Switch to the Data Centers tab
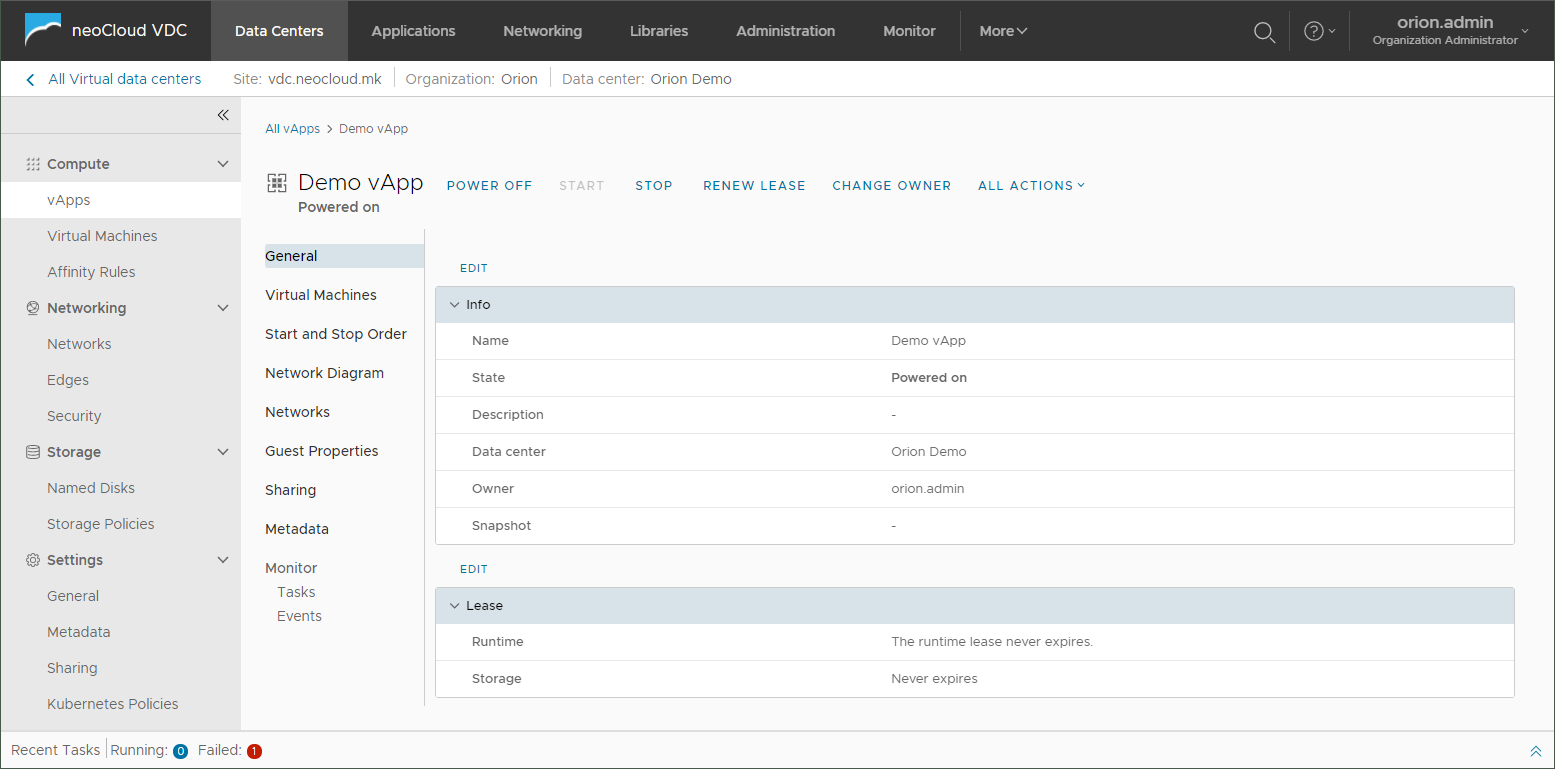The height and width of the screenshot is (769, 1555). pos(279,31)
